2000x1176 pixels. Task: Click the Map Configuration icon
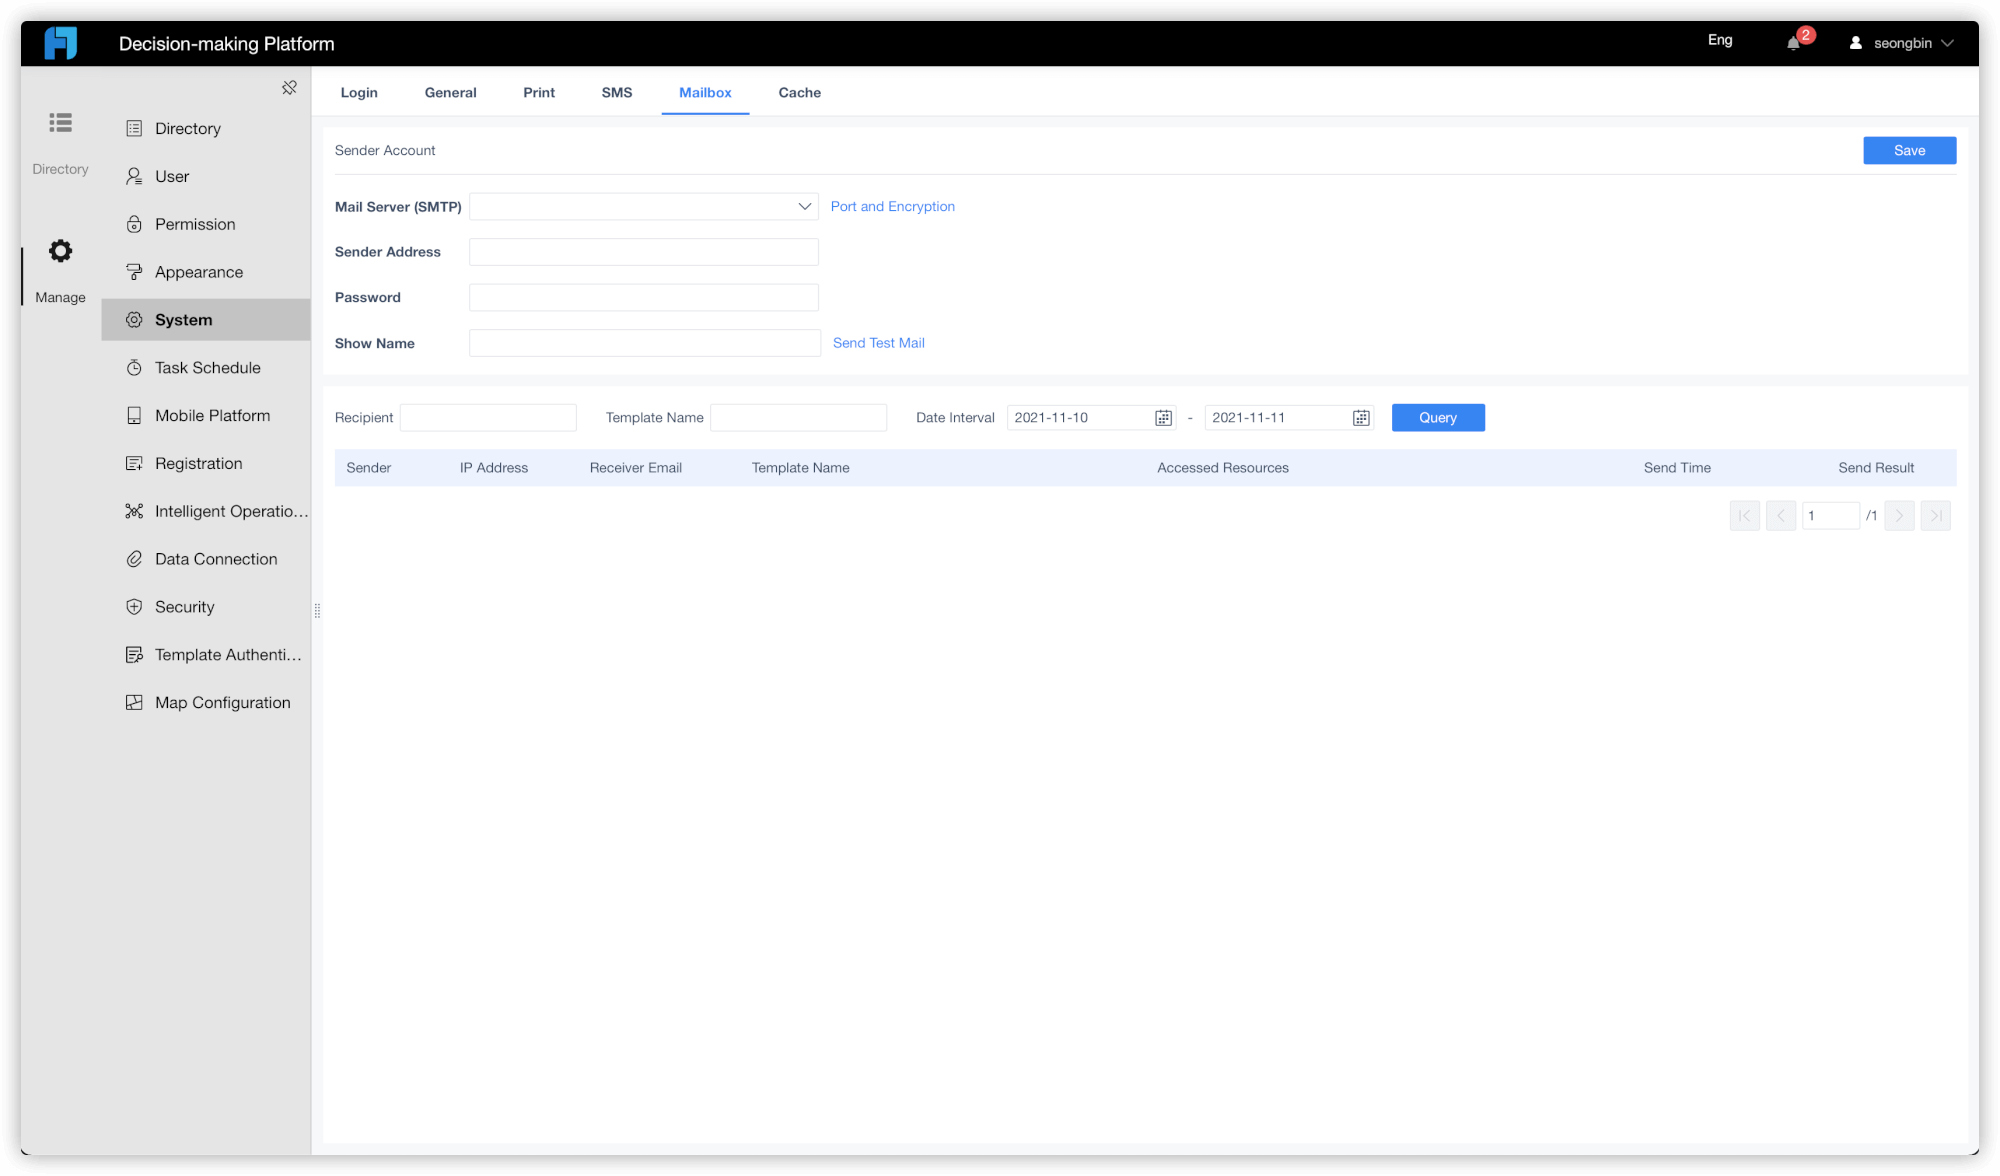[x=134, y=703]
